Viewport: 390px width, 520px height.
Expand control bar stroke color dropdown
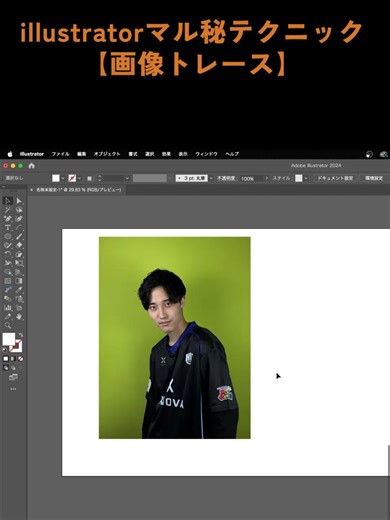pyautogui.click(x=79, y=178)
